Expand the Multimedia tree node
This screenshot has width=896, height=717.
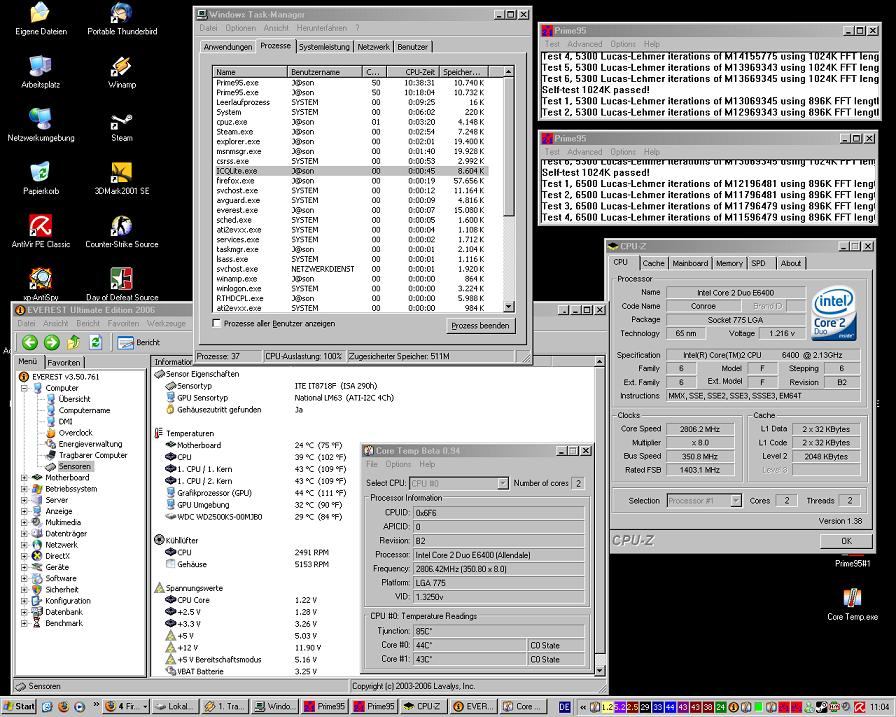(24, 522)
